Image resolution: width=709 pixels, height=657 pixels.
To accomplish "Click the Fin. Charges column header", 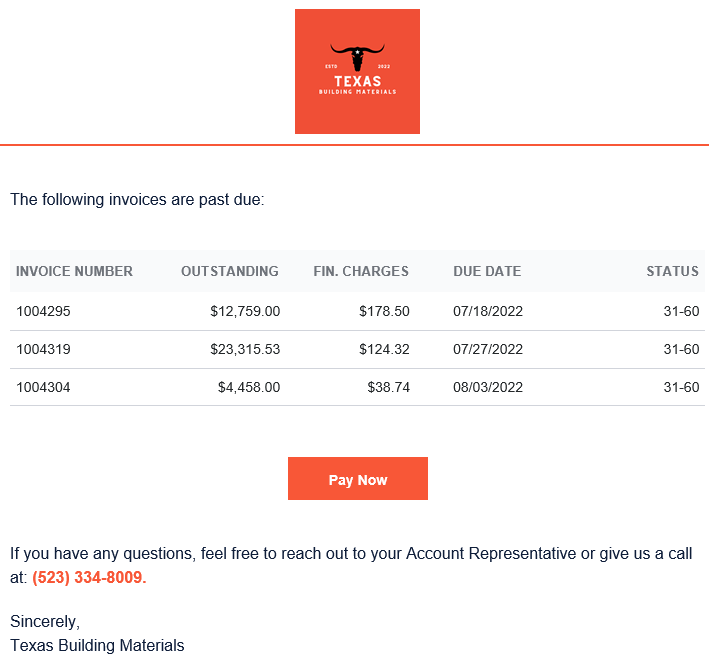I will pos(361,271).
